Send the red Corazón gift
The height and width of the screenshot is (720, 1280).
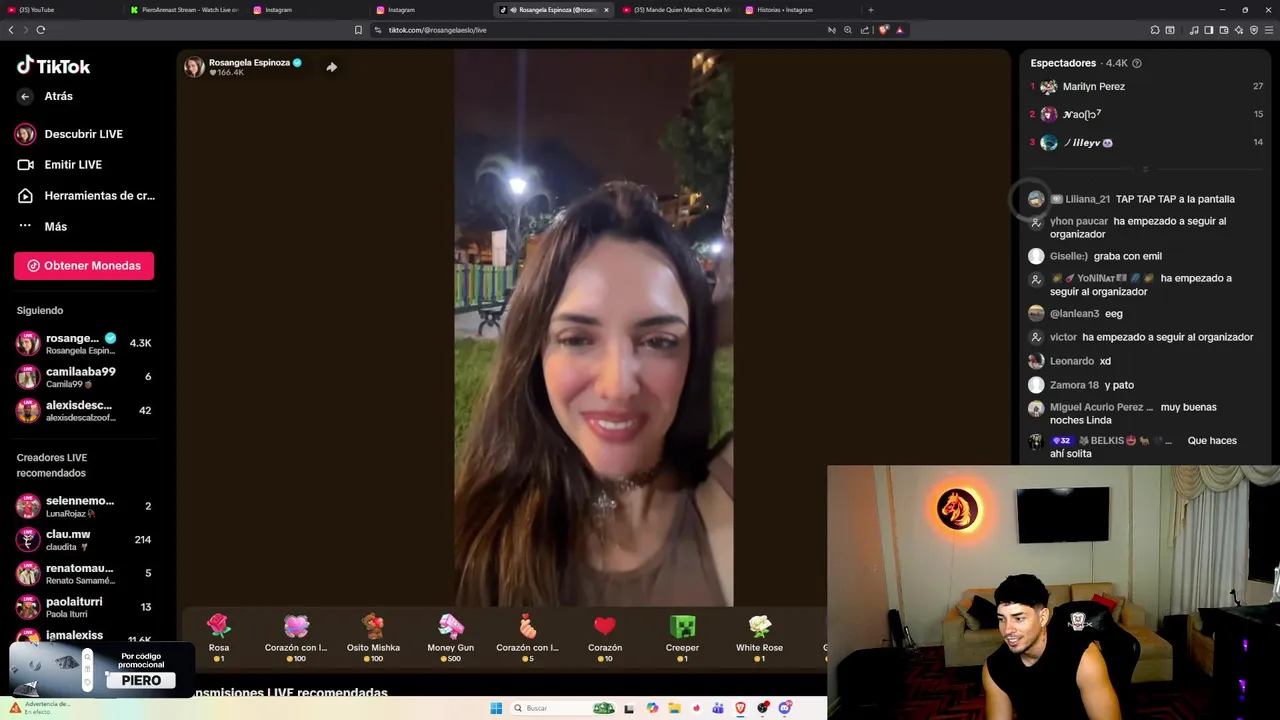click(x=605, y=638)
